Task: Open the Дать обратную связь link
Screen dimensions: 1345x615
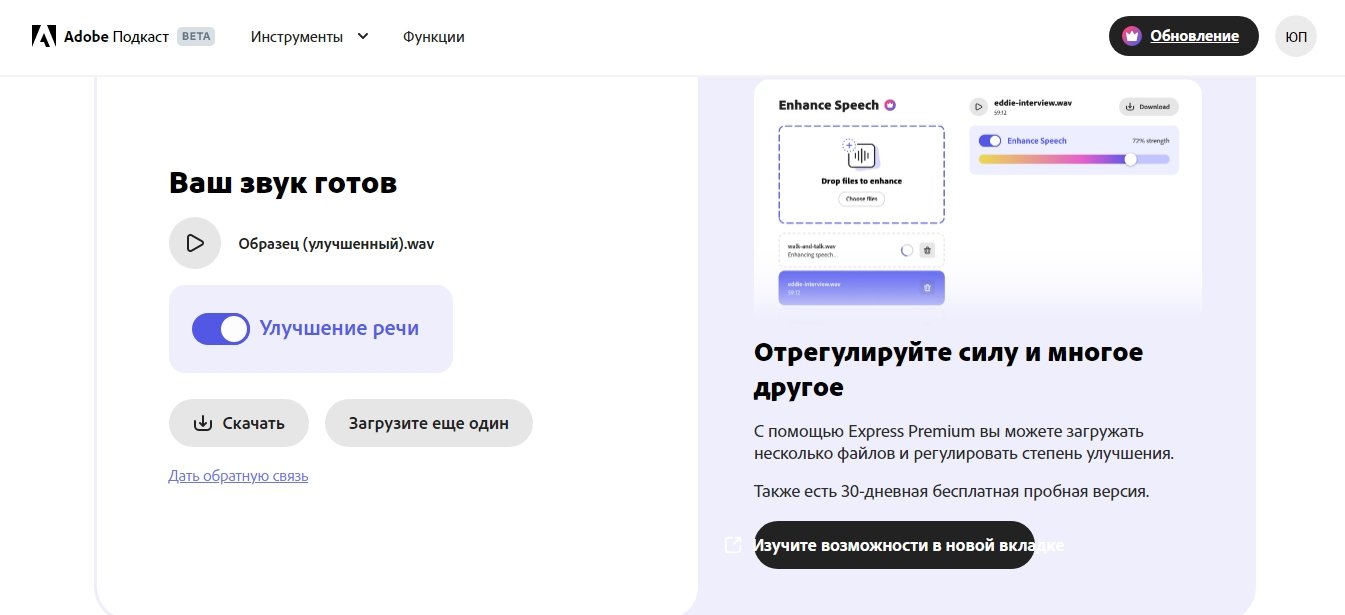Action: 238,476
